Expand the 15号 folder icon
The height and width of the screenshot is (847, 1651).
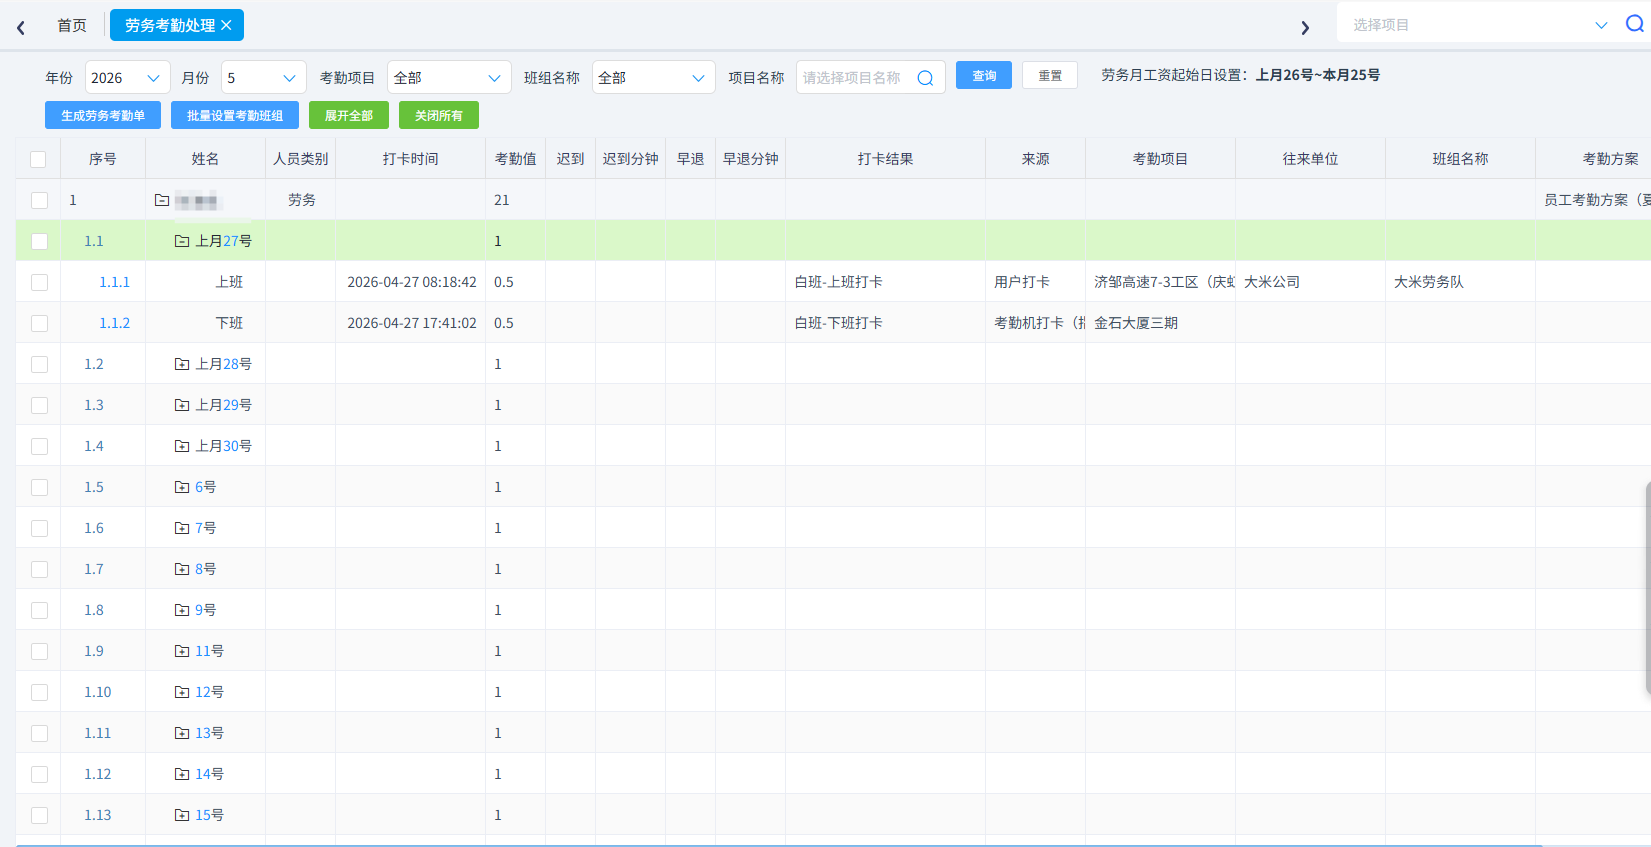tap(182, 815)
